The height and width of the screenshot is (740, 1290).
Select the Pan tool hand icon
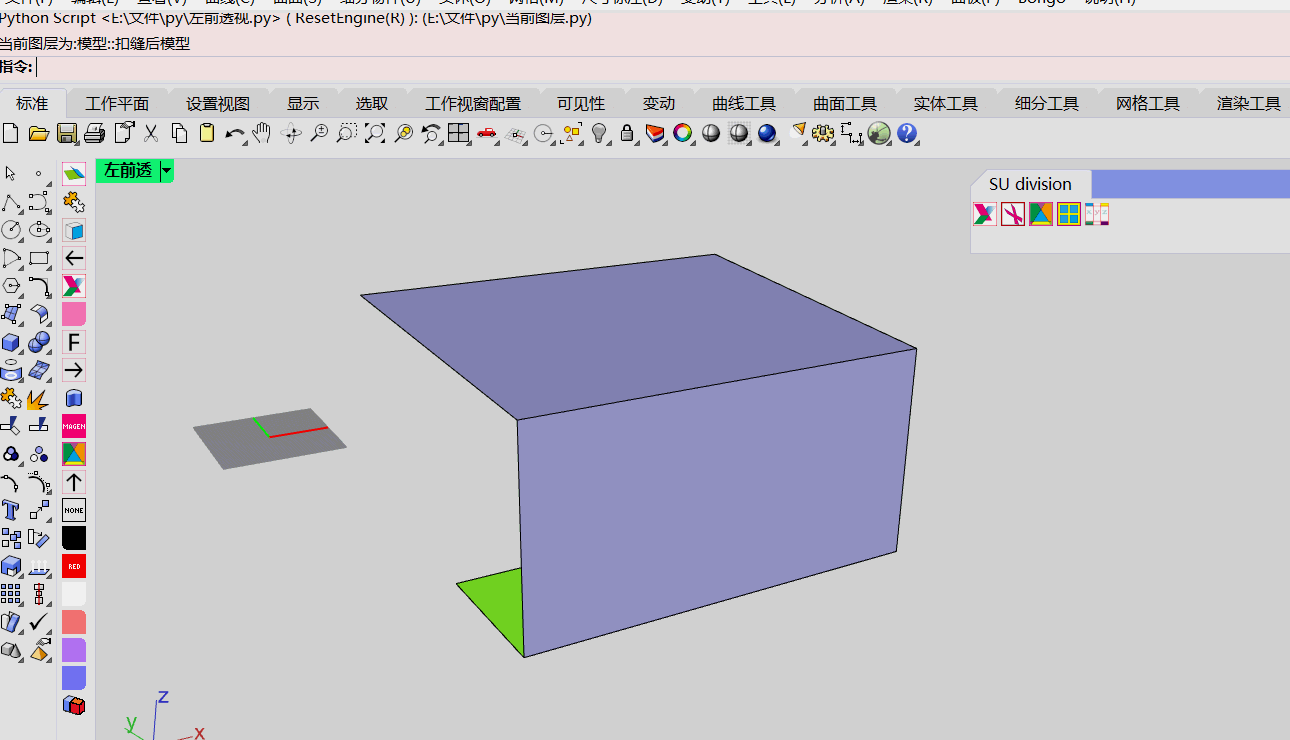(260, 132)
